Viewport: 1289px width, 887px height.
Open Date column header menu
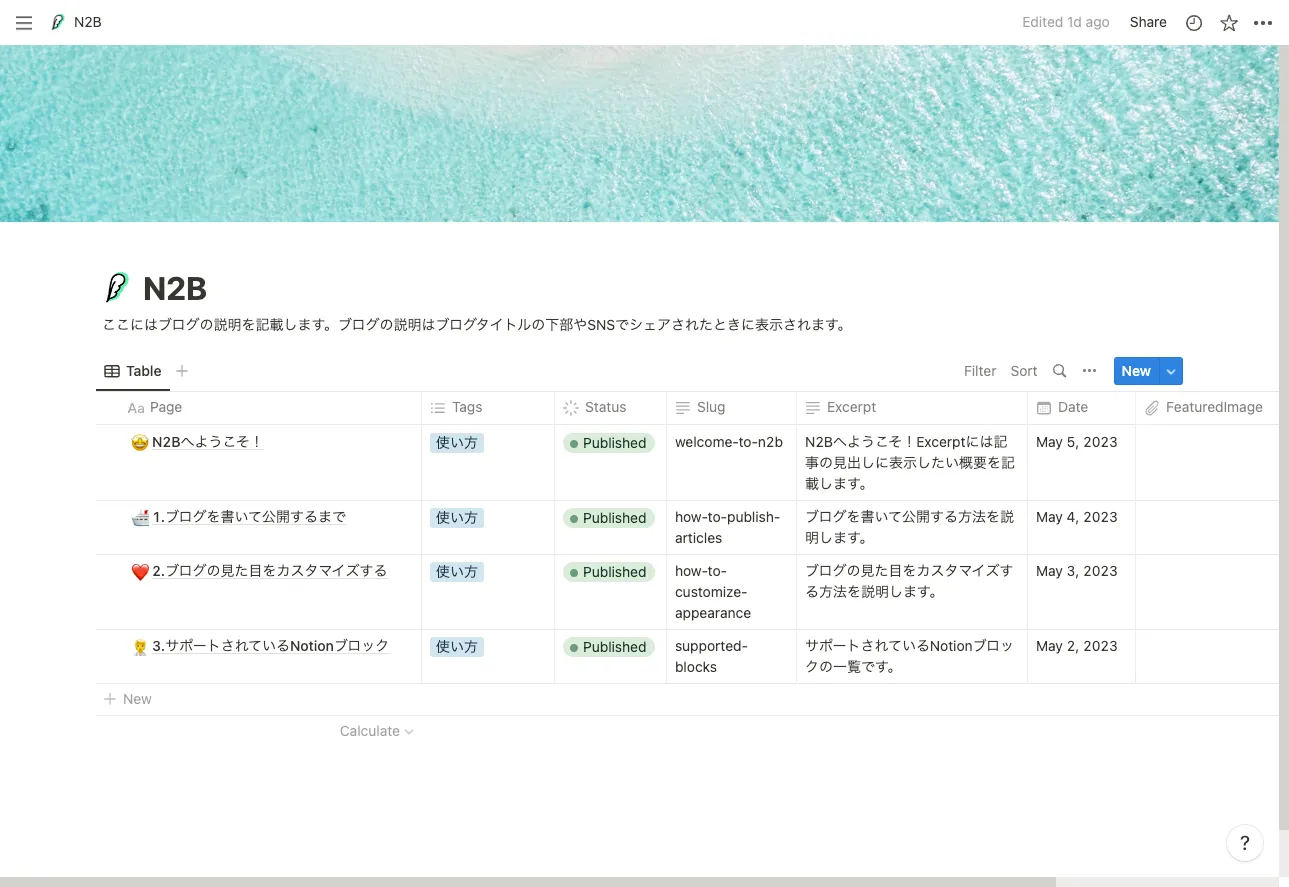pos(1082,408)
